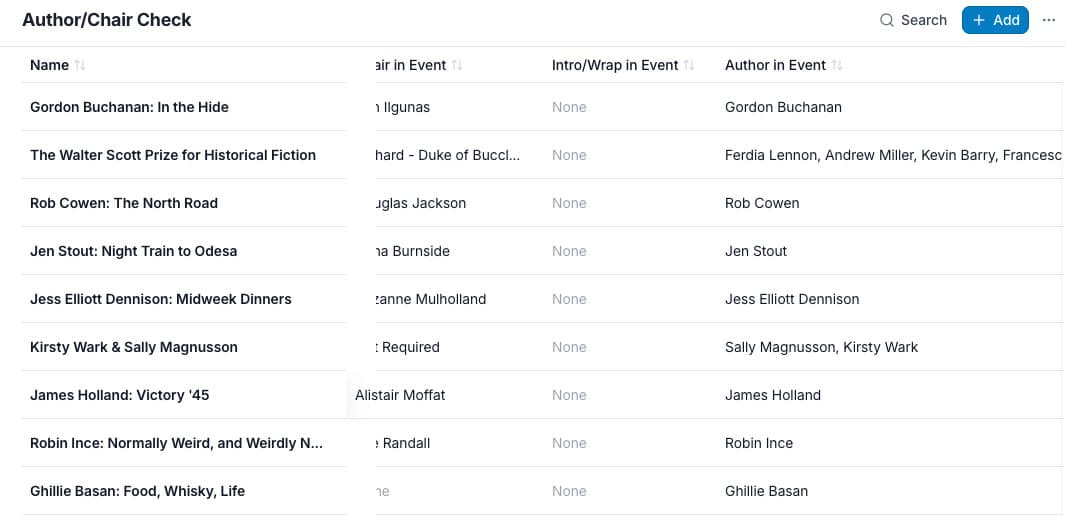Click the Search magnifier icon

(x=886, y=20)
